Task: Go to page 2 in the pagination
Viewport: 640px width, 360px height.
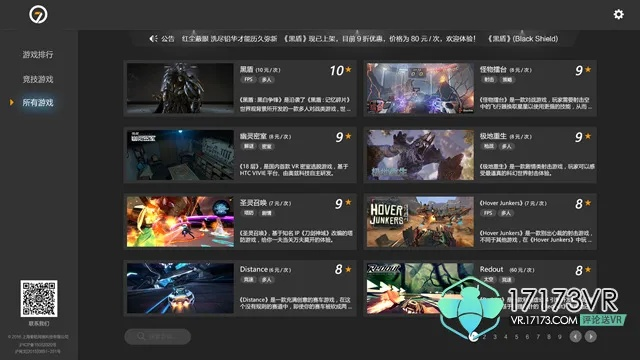Action: click(x=484, y=337)
